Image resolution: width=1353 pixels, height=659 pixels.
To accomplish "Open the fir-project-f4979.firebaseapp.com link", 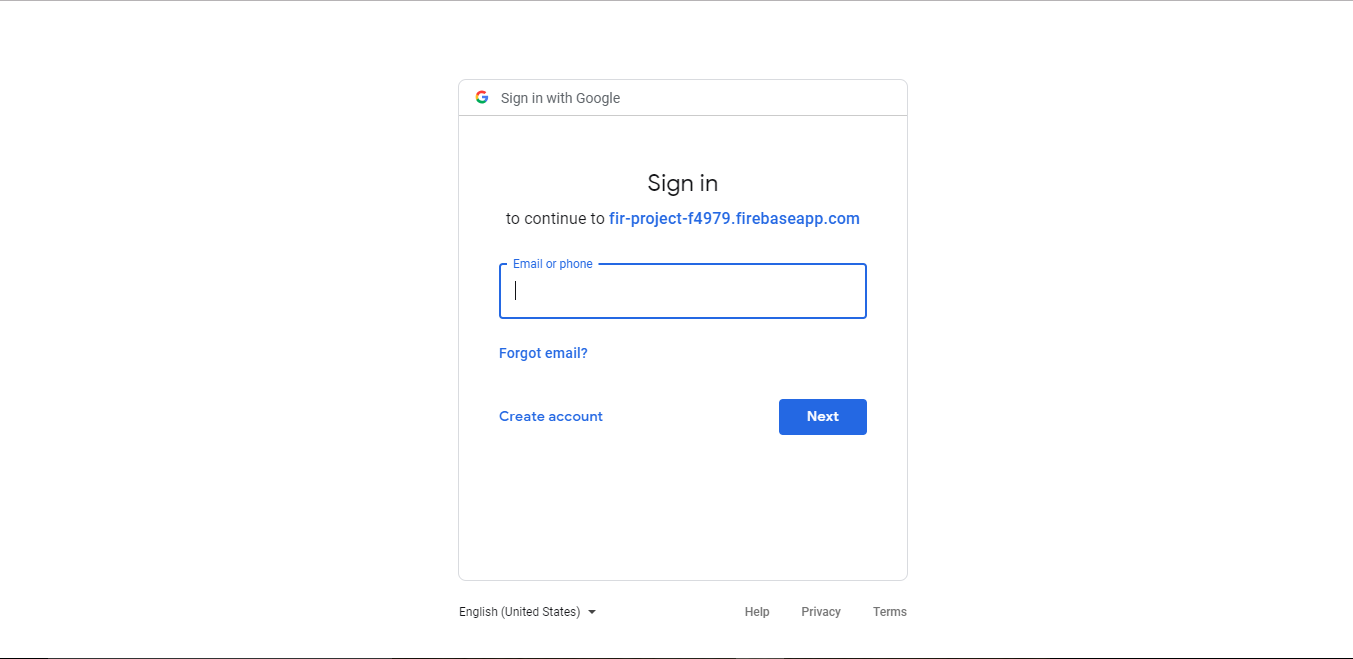I will (734, 218).
